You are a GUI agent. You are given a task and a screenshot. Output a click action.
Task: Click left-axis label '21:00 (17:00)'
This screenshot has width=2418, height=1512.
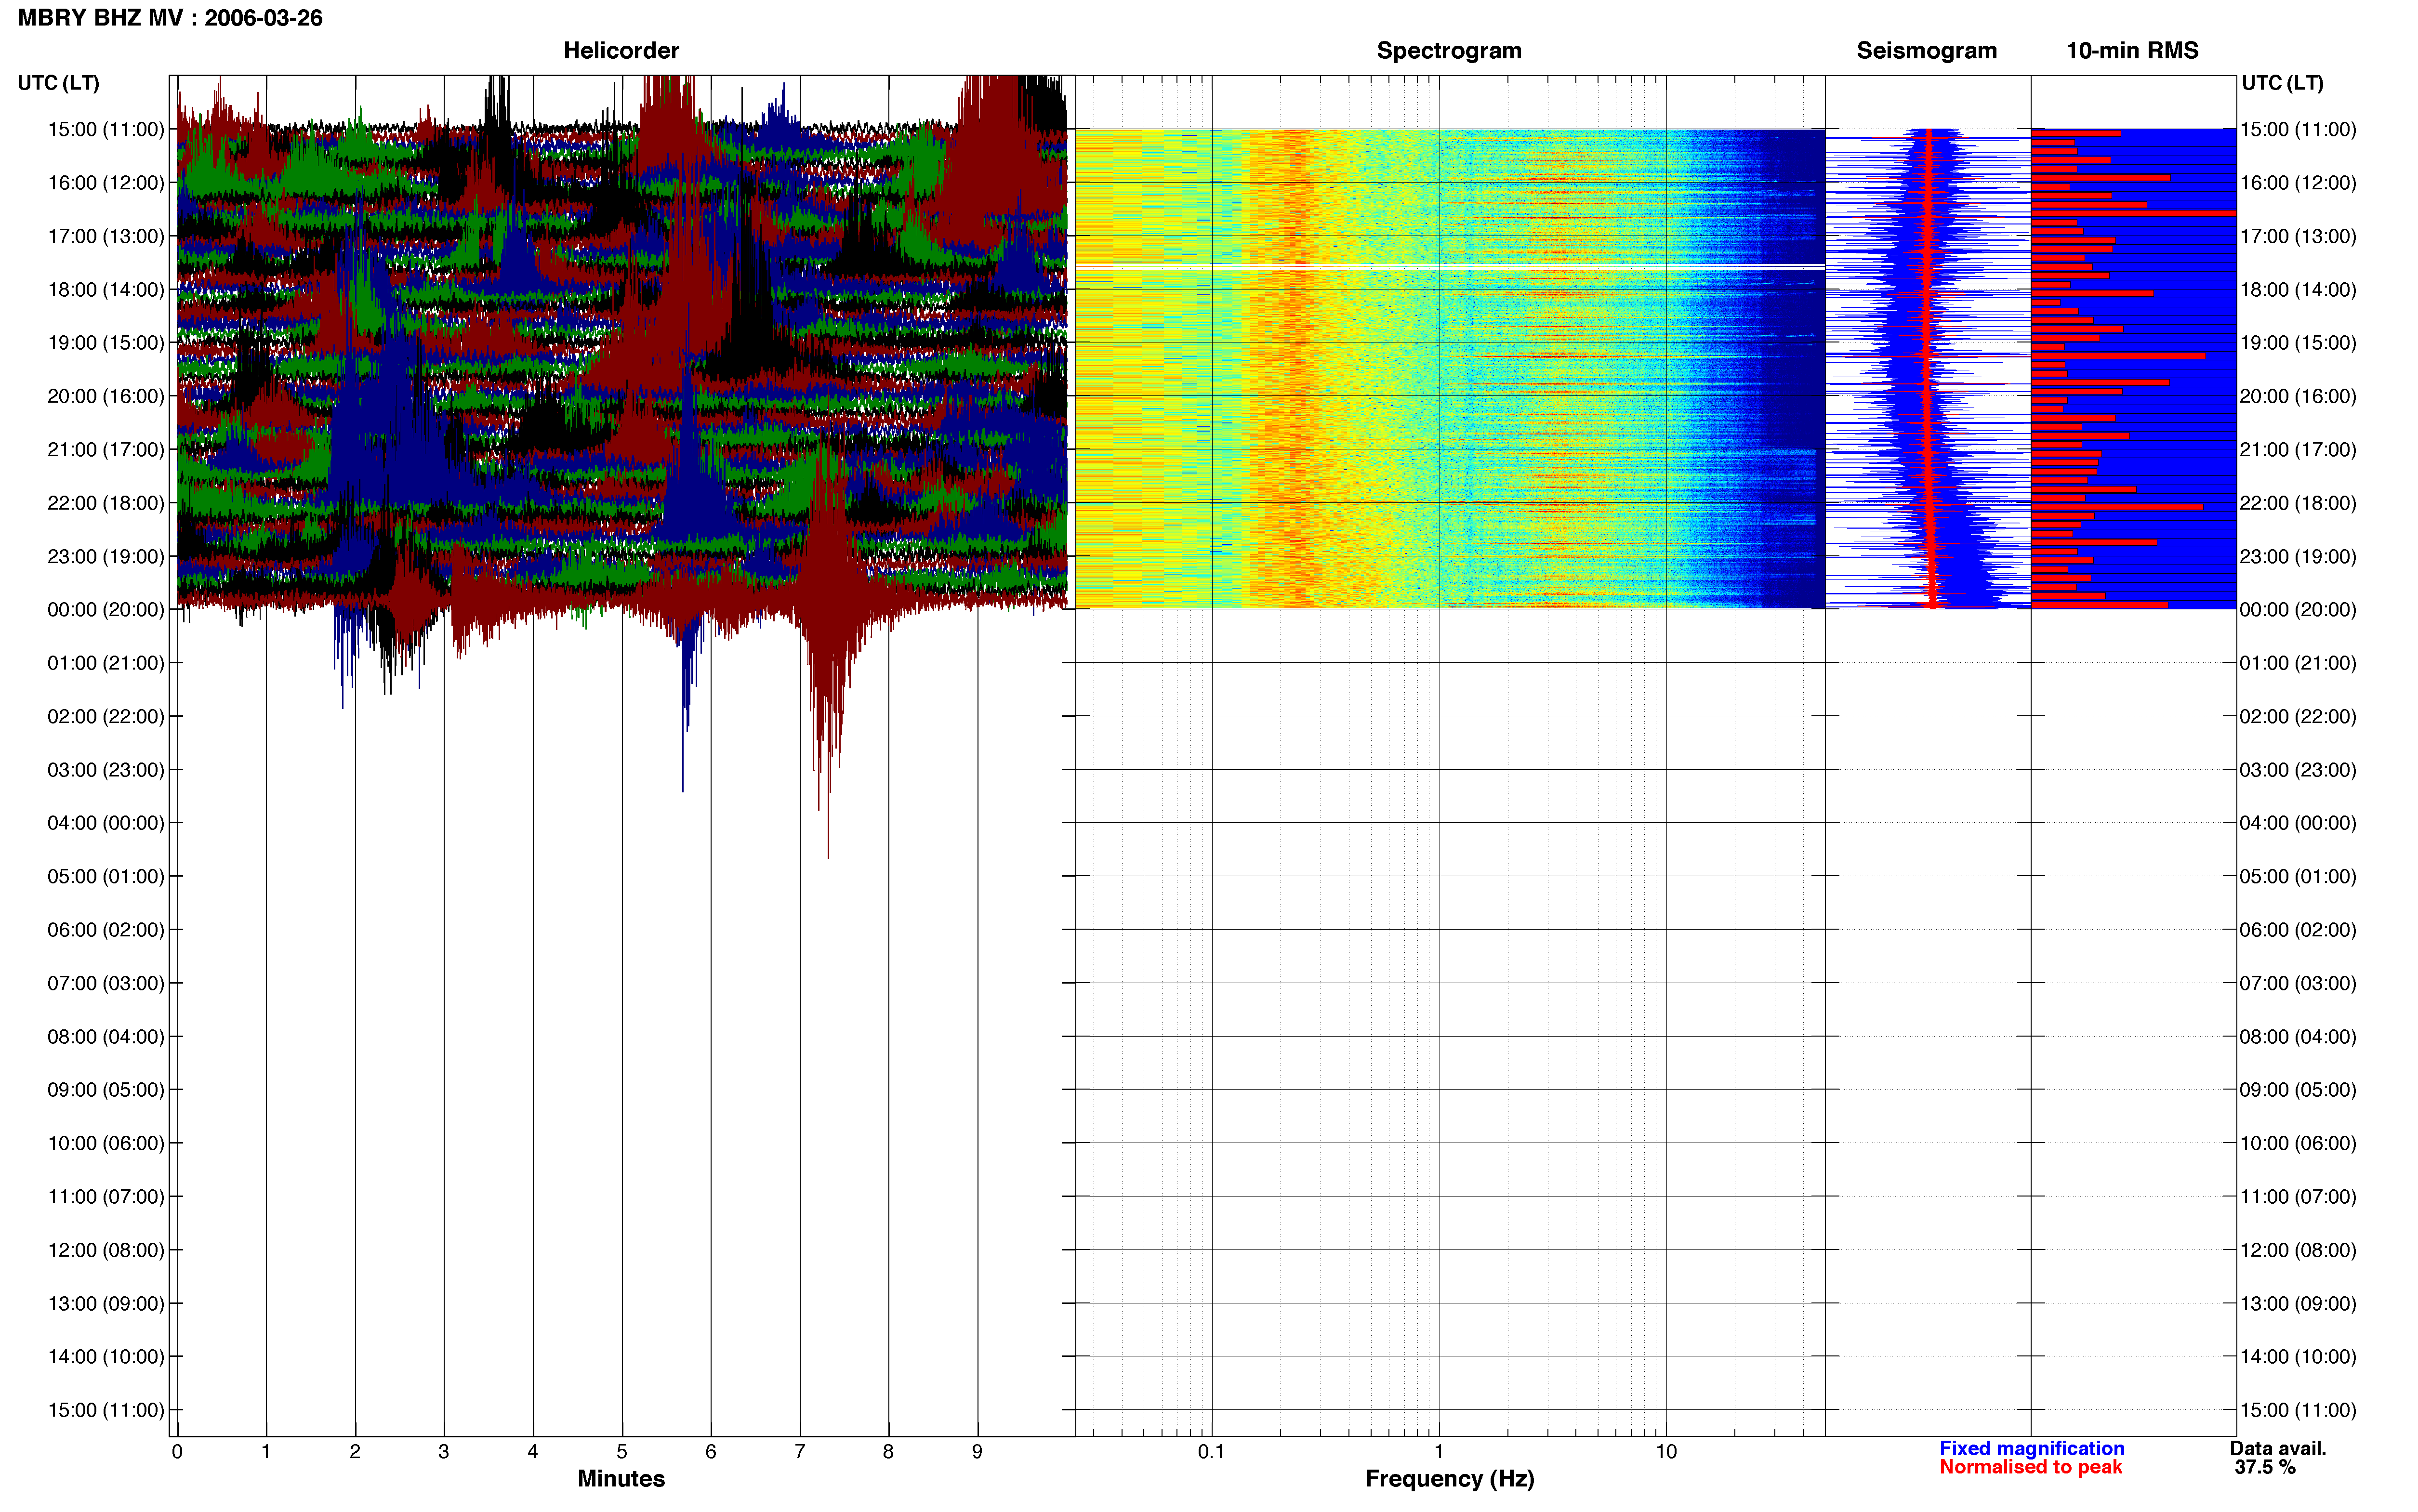106,450
